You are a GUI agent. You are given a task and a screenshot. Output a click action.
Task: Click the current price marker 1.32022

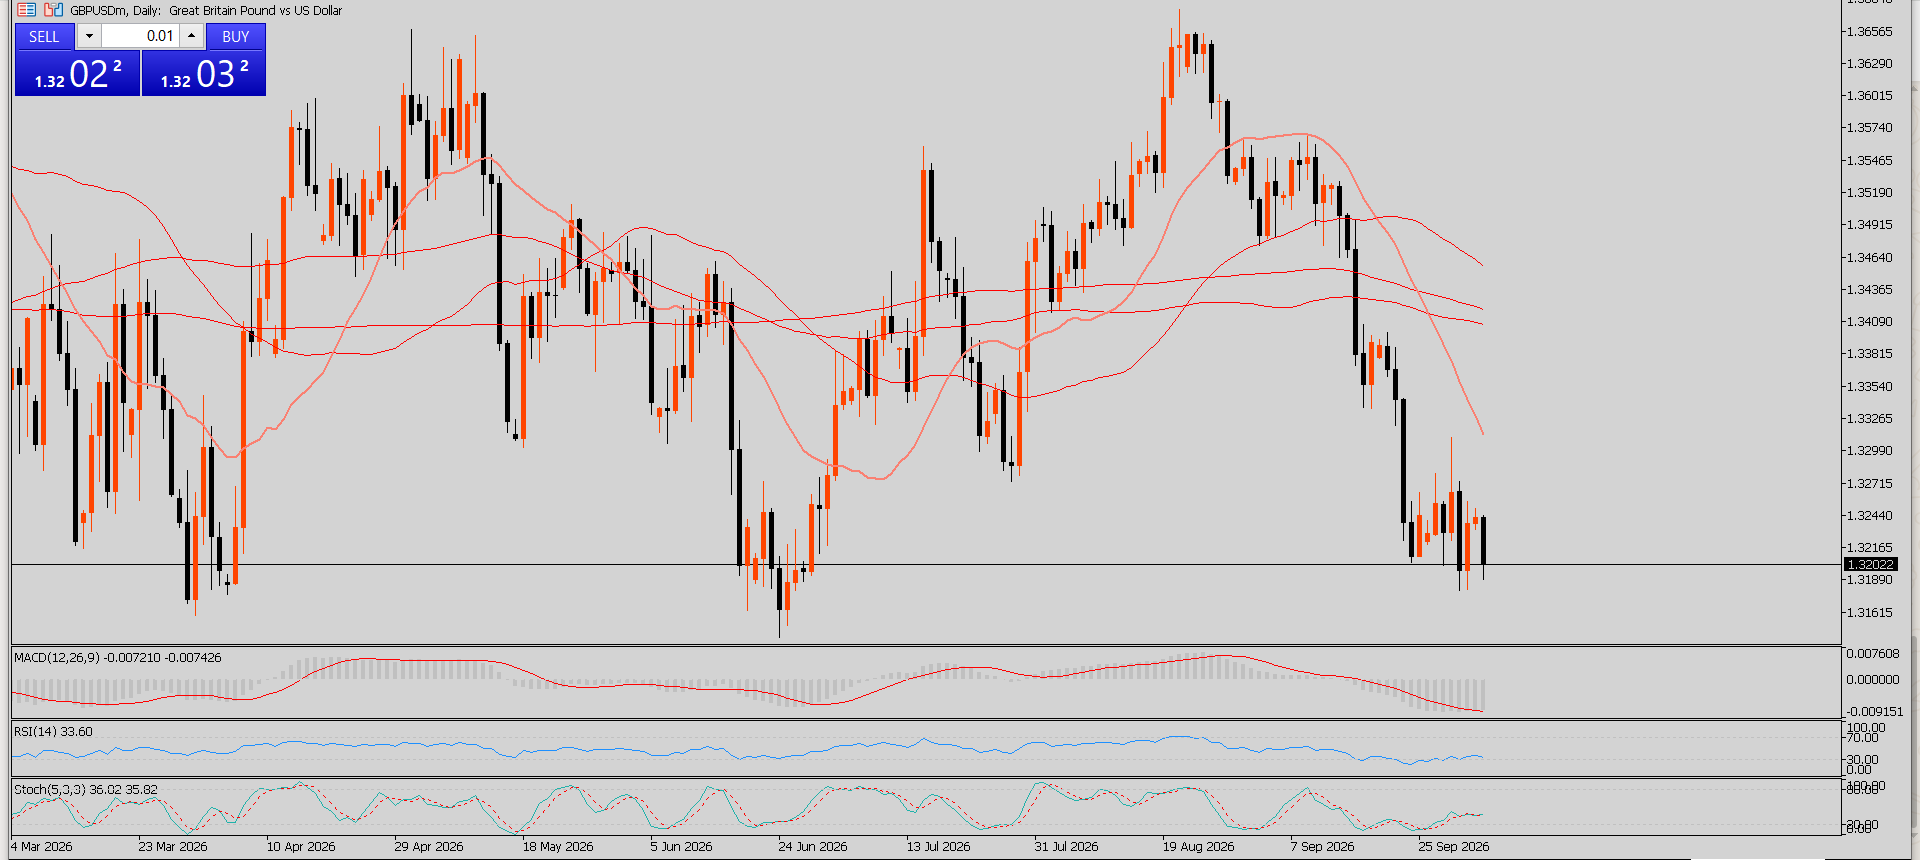1870,564
